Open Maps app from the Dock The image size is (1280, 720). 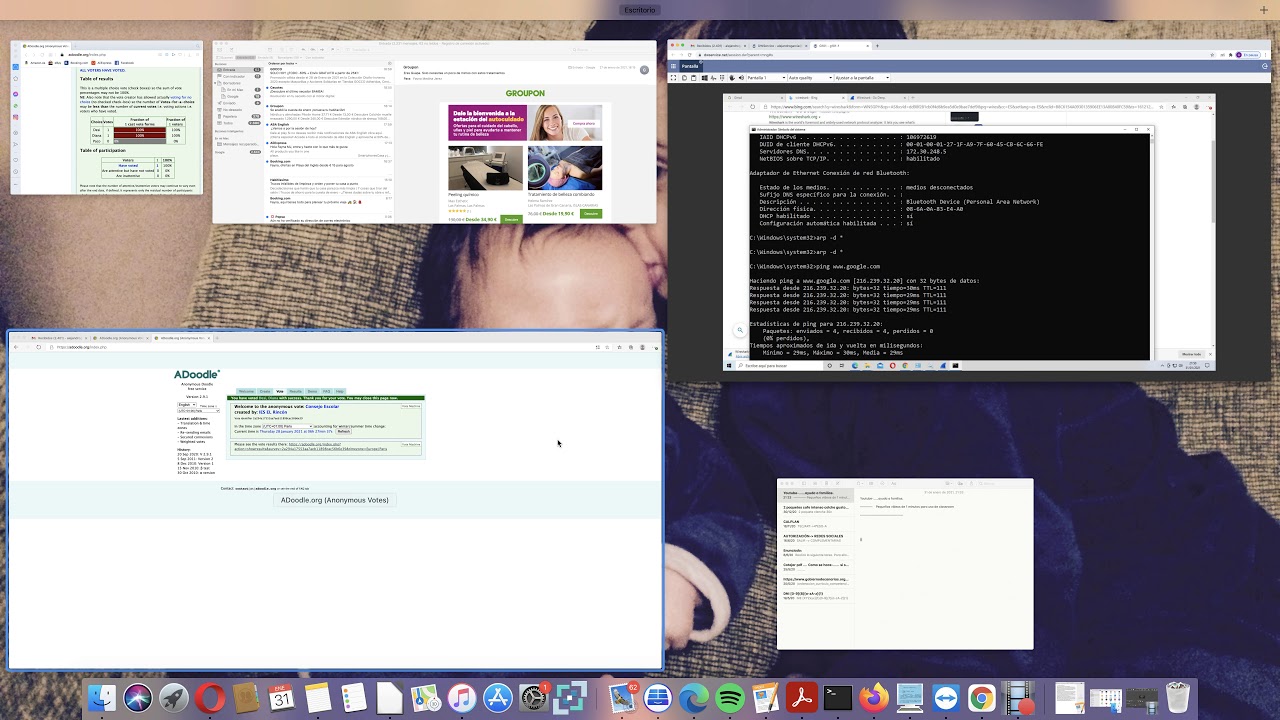click(426, 698)
